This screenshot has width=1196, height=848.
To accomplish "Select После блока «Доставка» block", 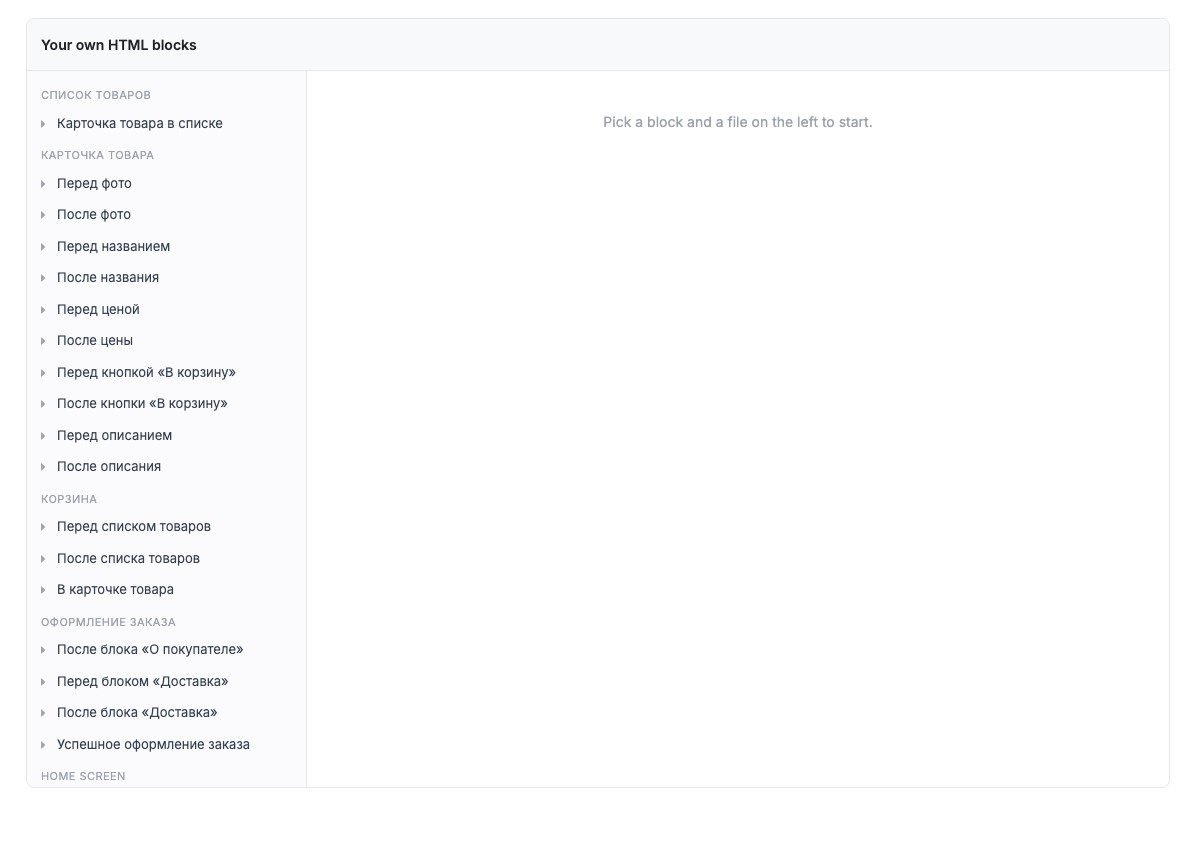I will pos(137,713).
